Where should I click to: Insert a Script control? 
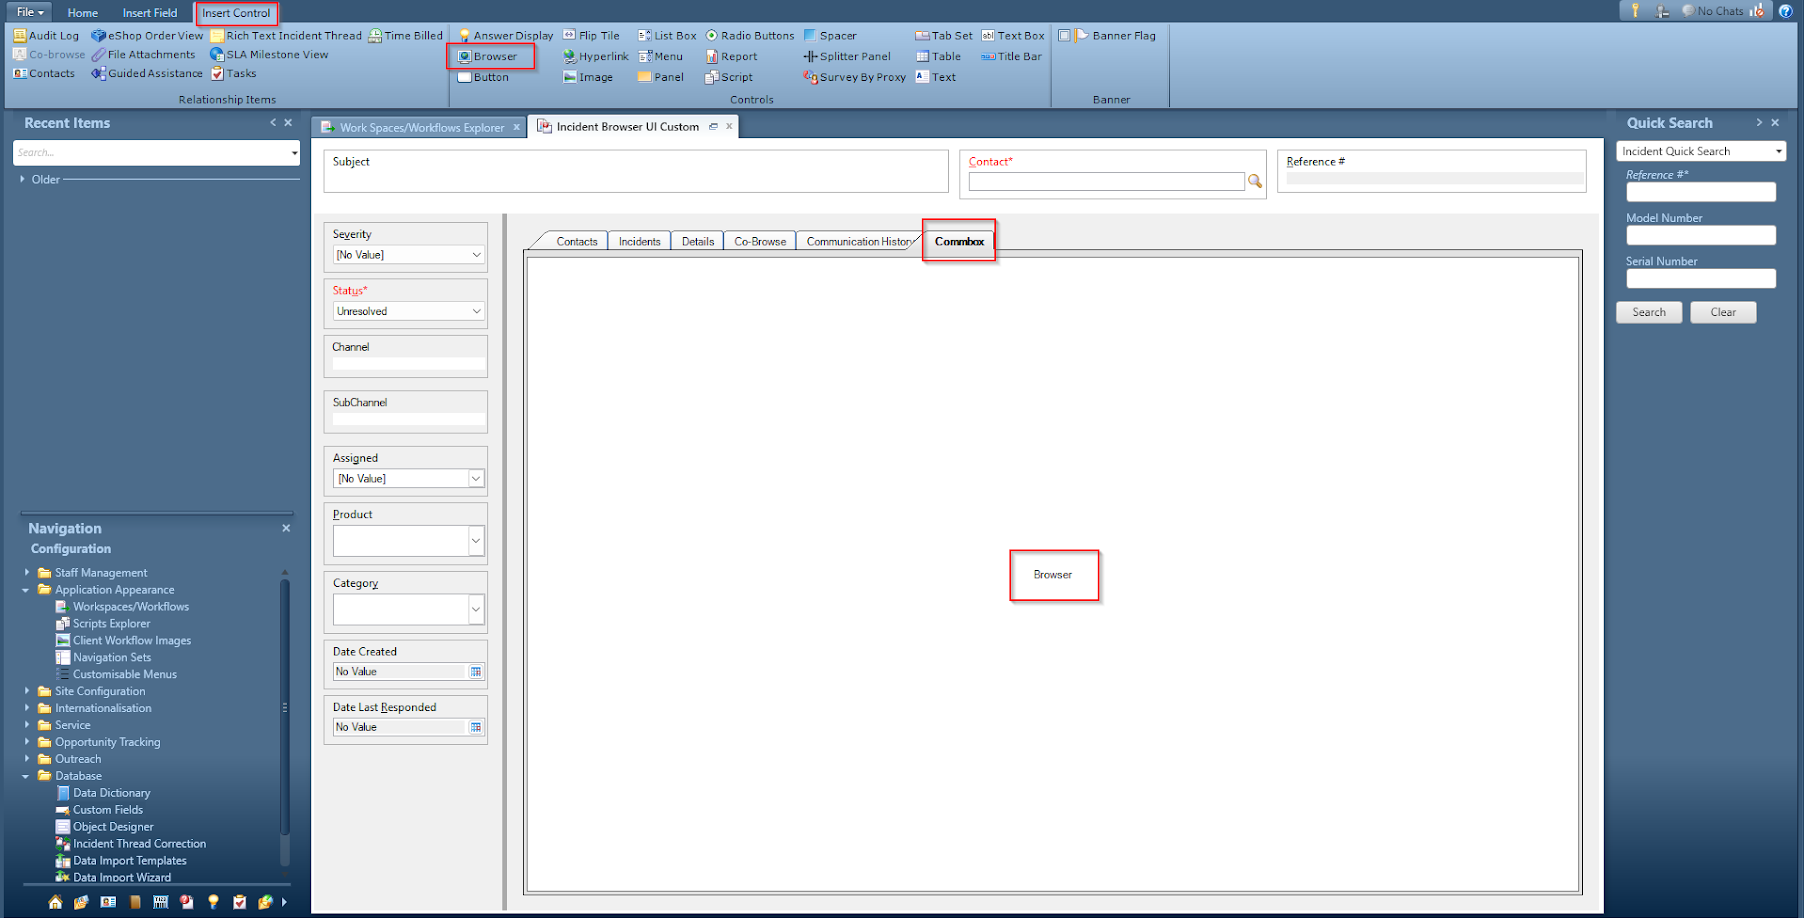[x=729, y=77]
